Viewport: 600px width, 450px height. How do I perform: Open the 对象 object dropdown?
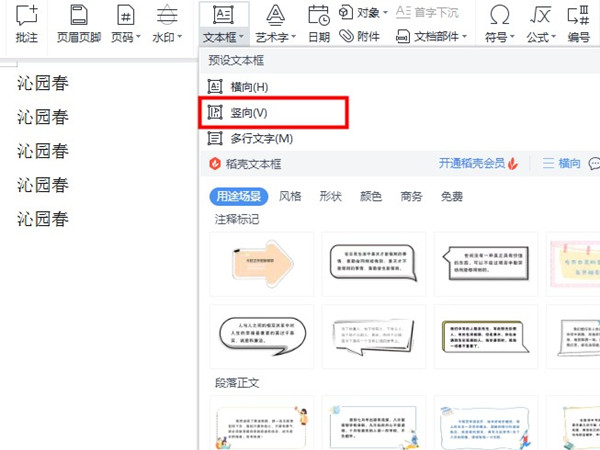[361, 13]
